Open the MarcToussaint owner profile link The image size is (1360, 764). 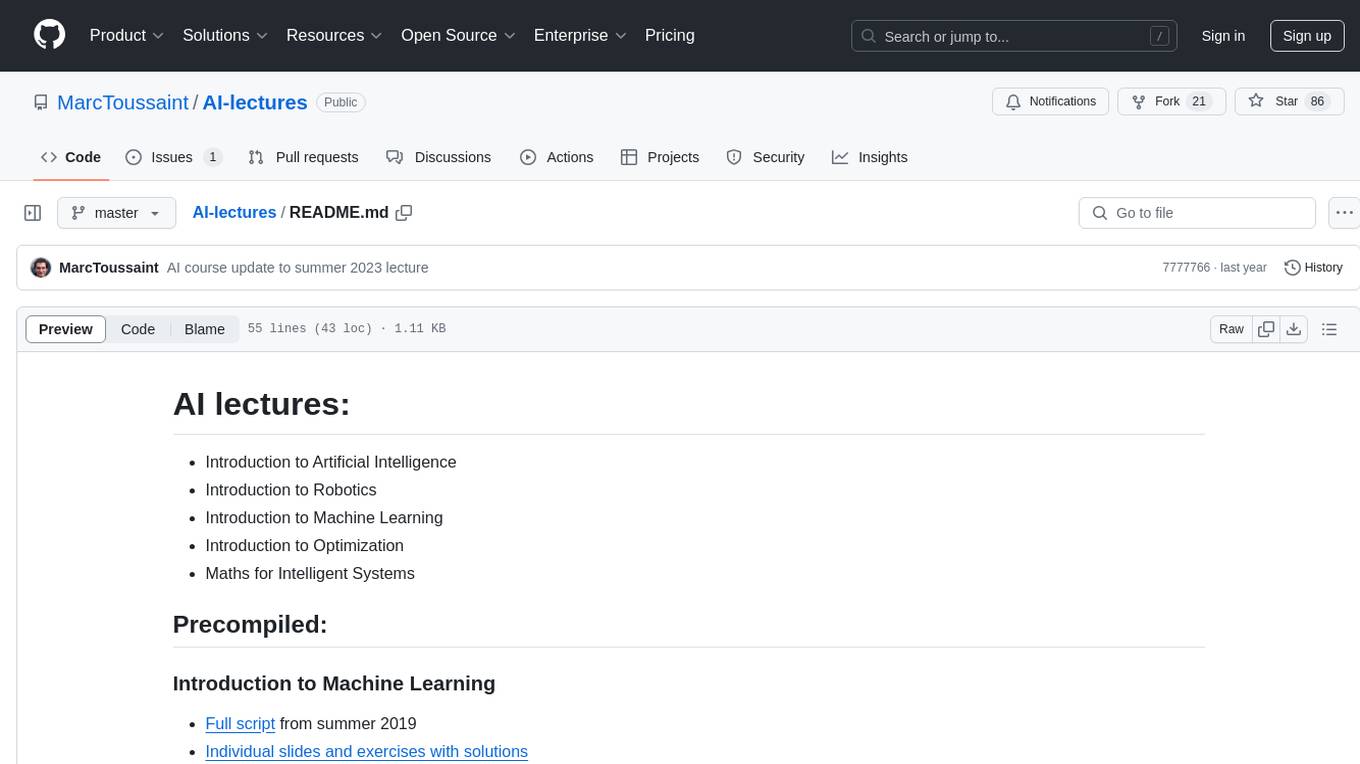[x=123, y=102]
